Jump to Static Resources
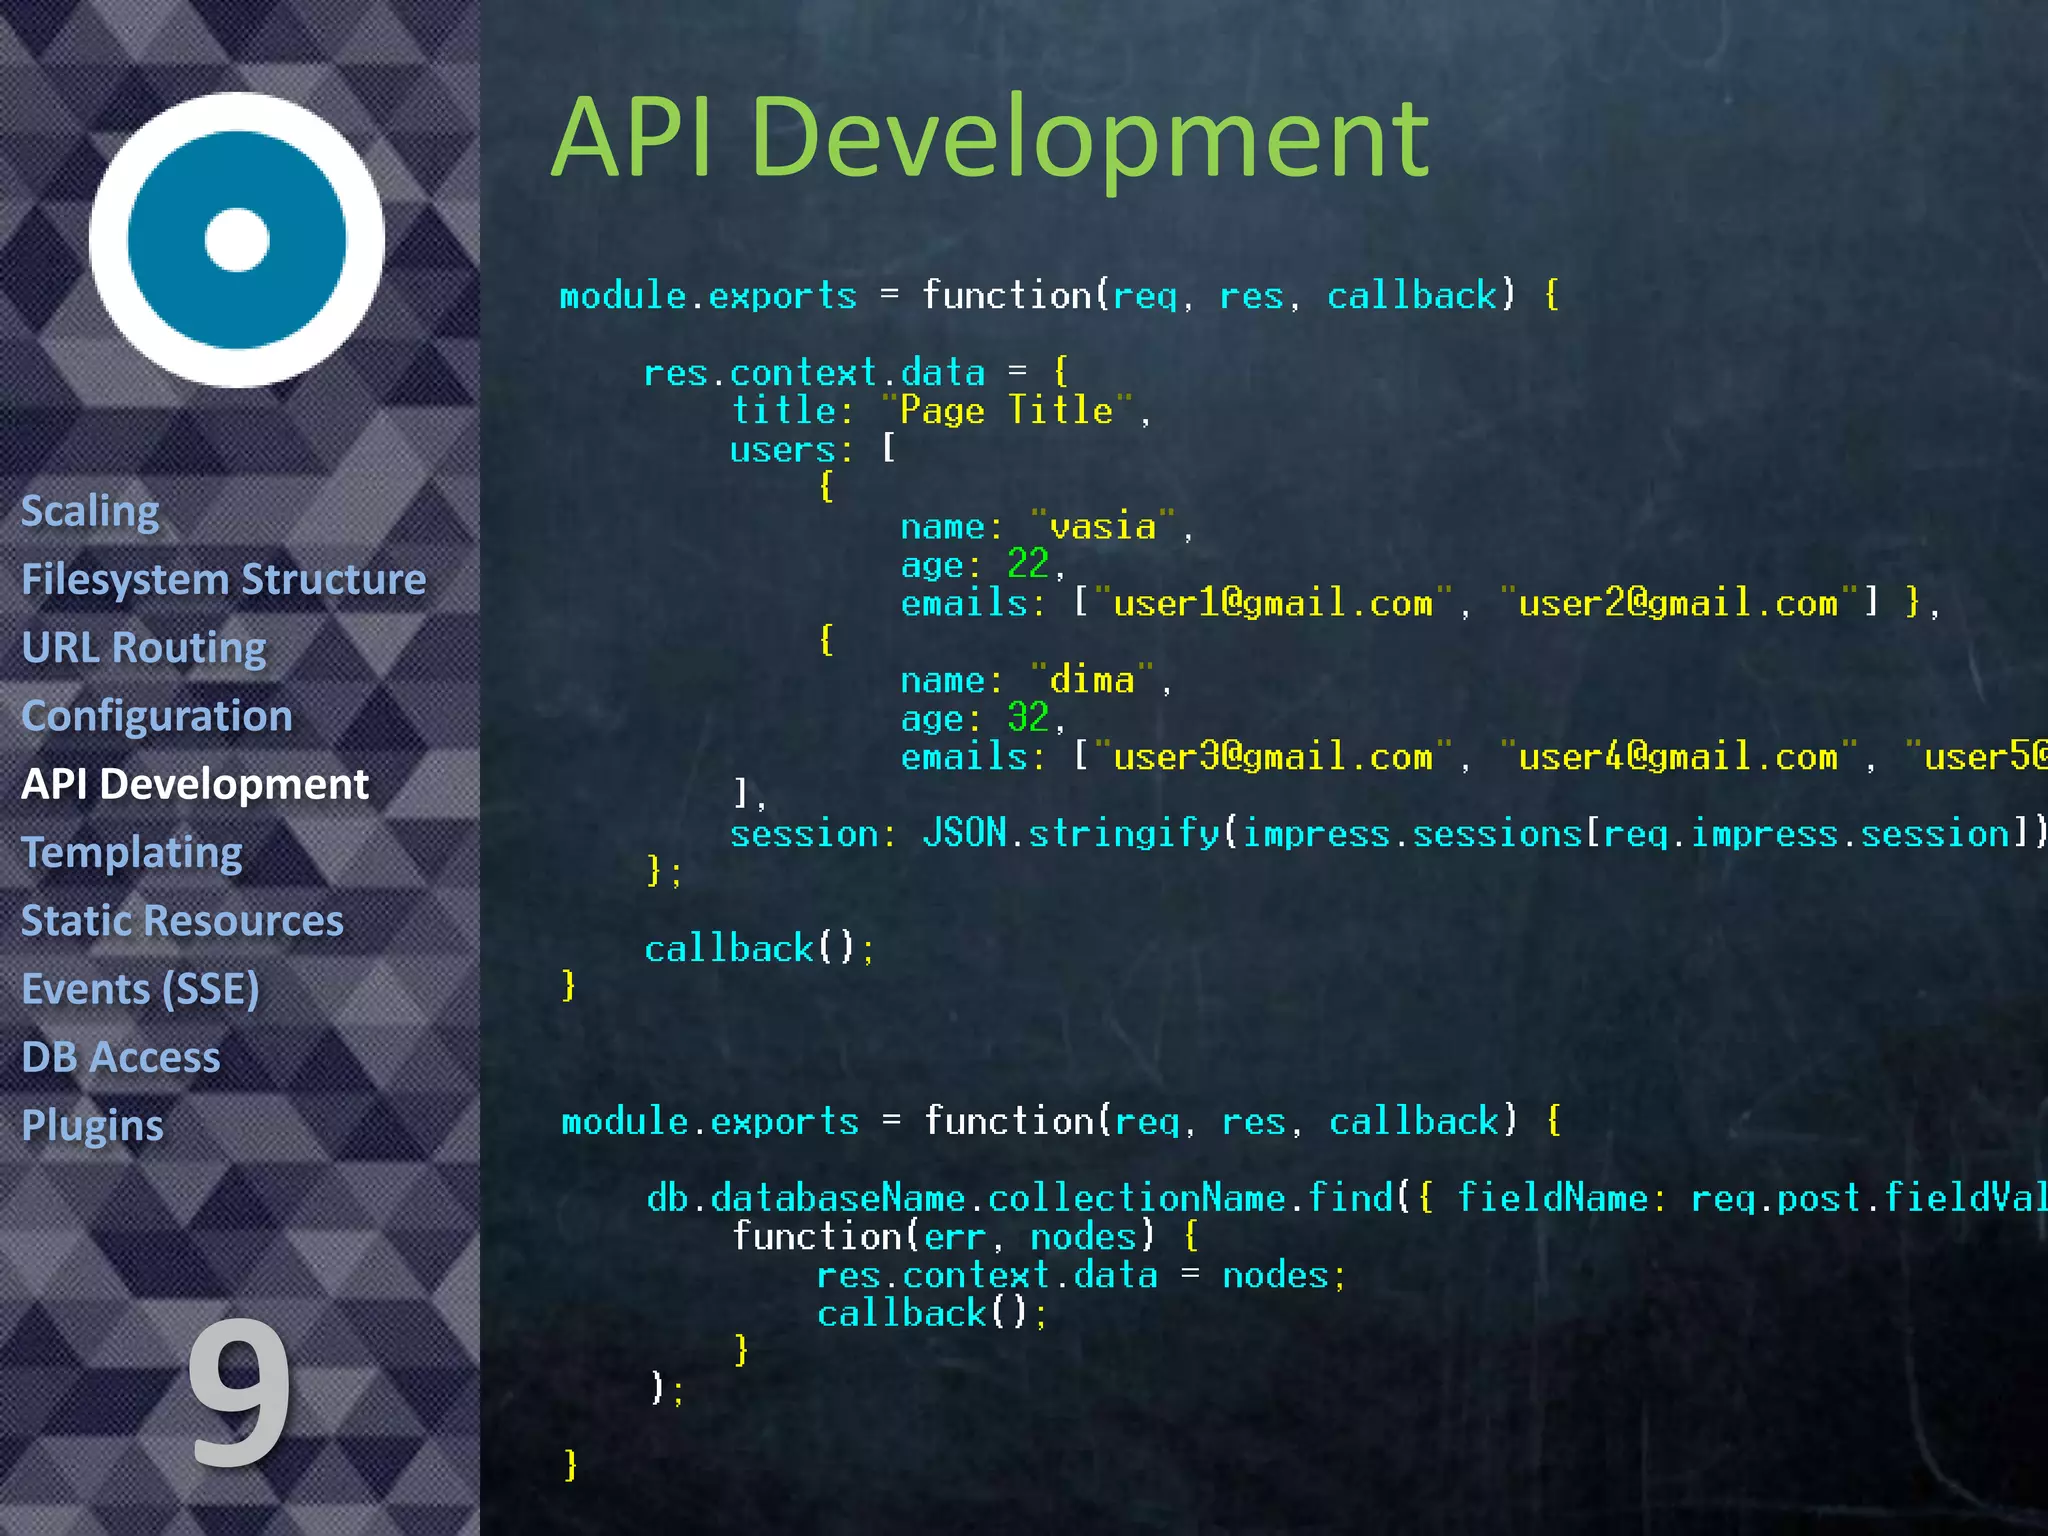The image size is (2048, 1536). point(182,920)
